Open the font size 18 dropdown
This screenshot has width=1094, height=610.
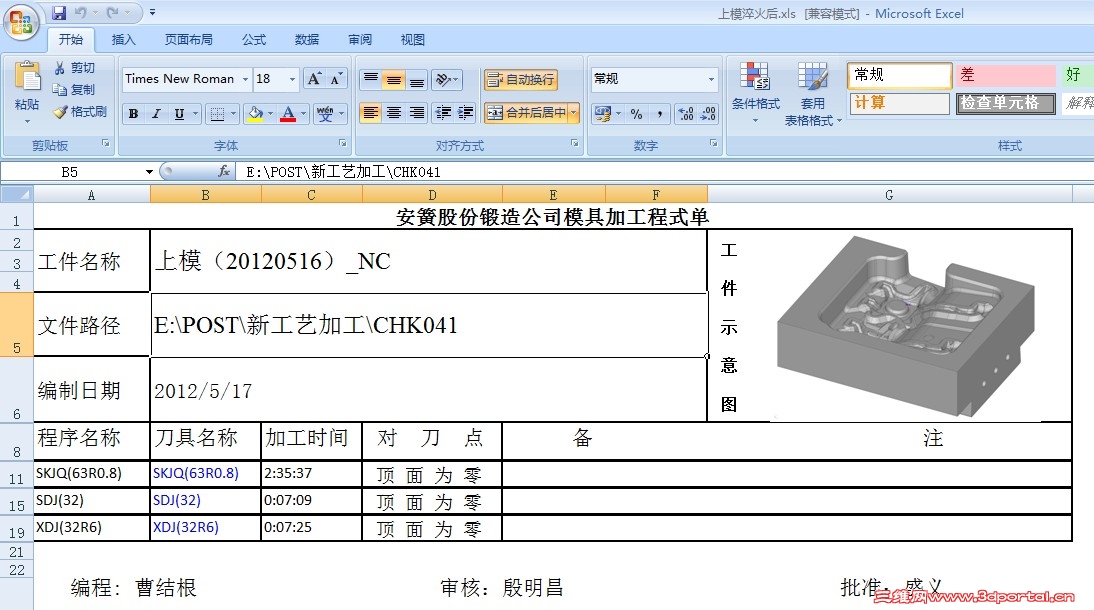tap(290, 78)
